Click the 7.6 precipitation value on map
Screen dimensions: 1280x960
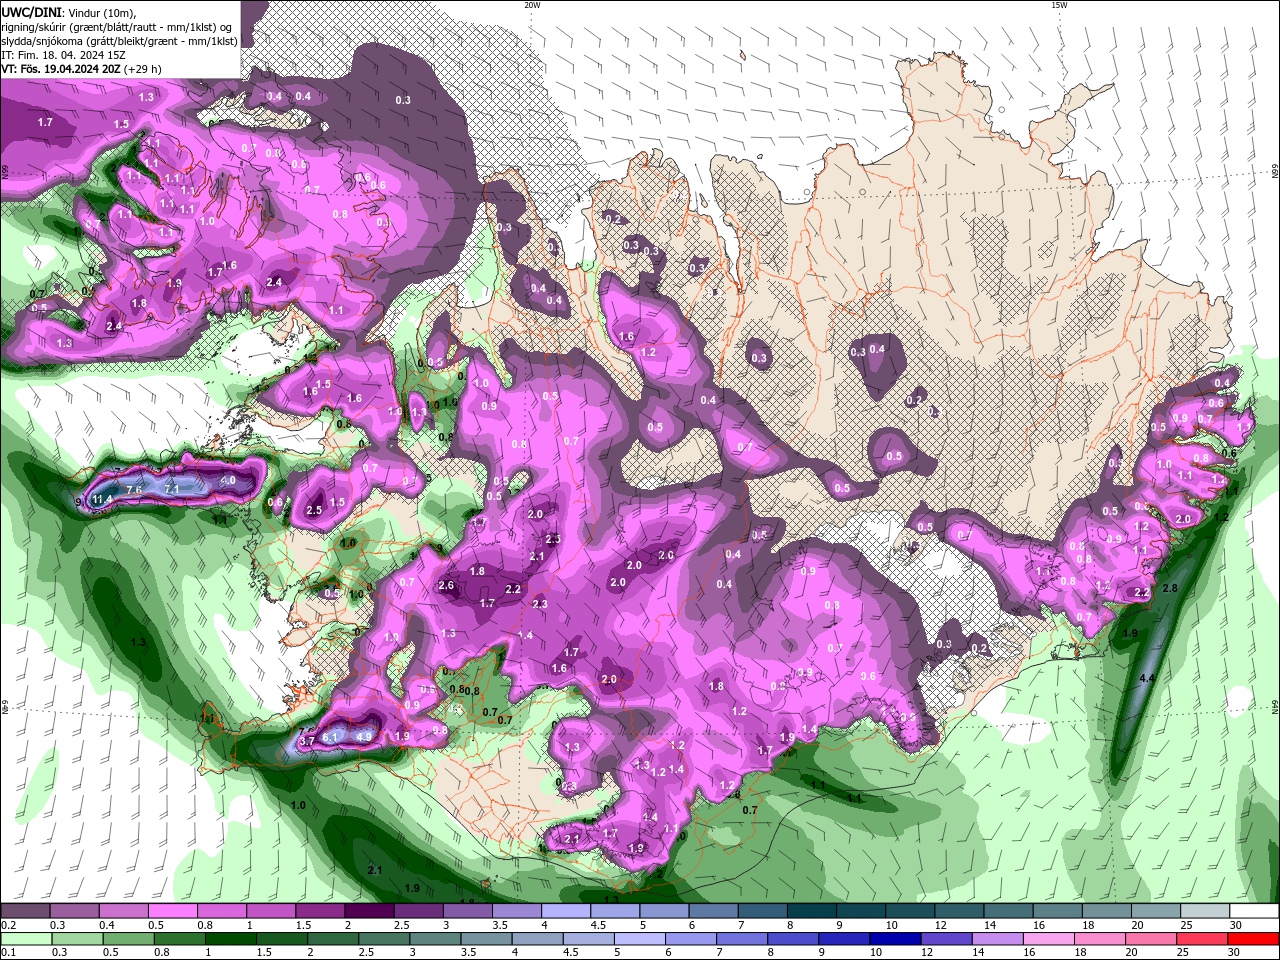coord(134,488)
